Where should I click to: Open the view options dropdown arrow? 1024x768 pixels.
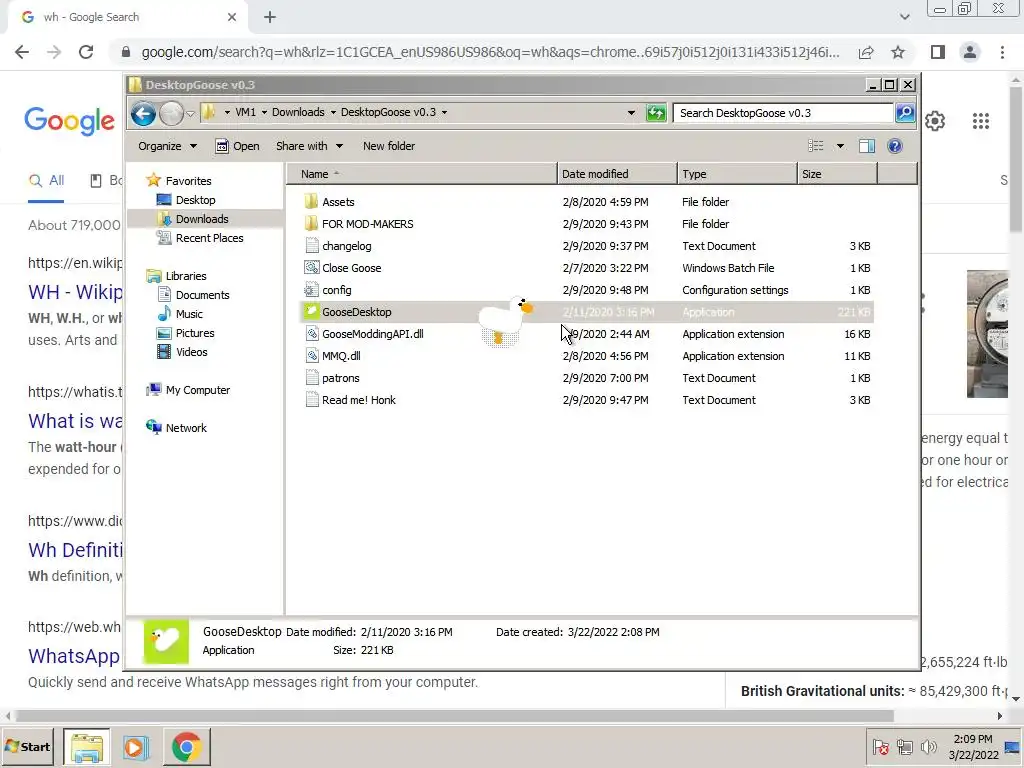[x=840, y=146]
